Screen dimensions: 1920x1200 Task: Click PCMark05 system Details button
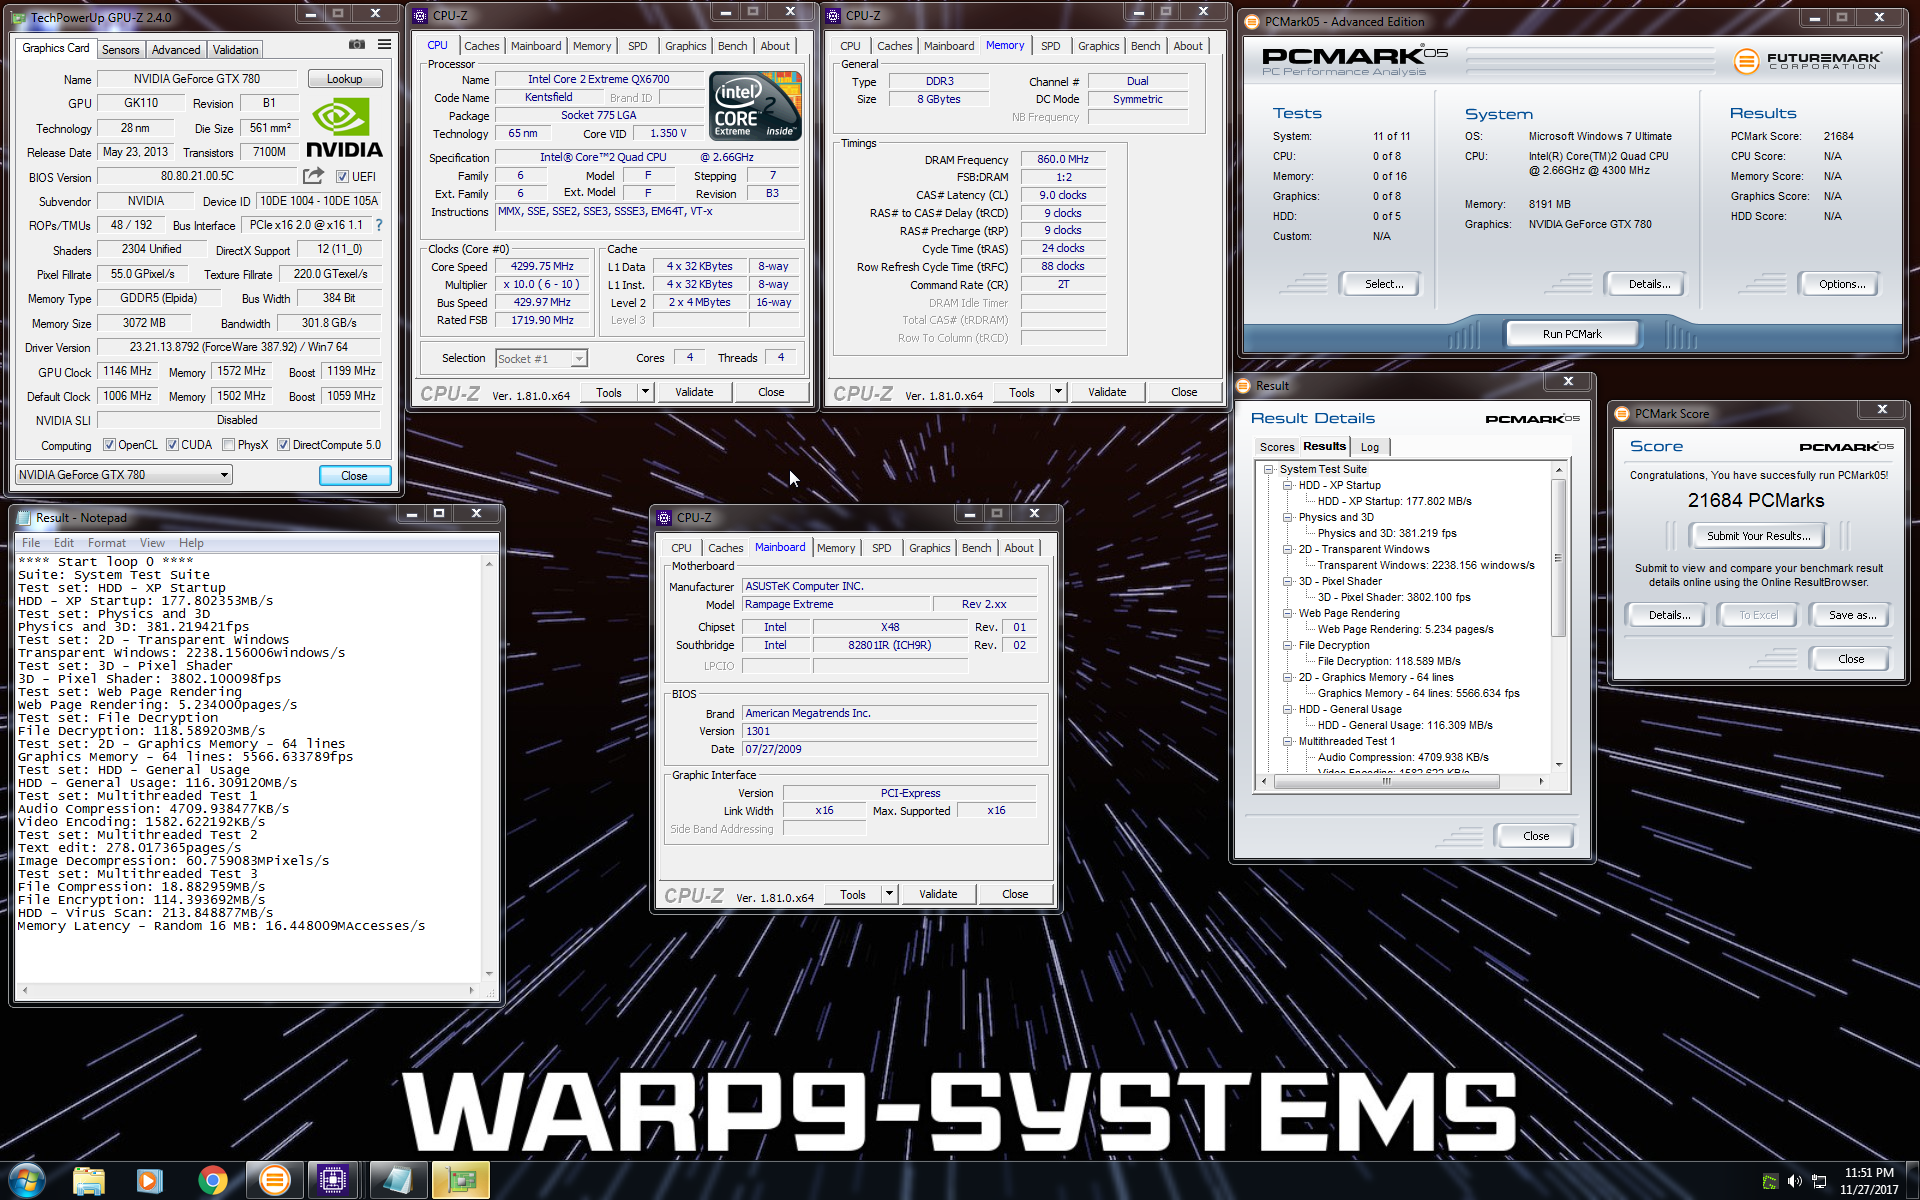pos(1649,284)
